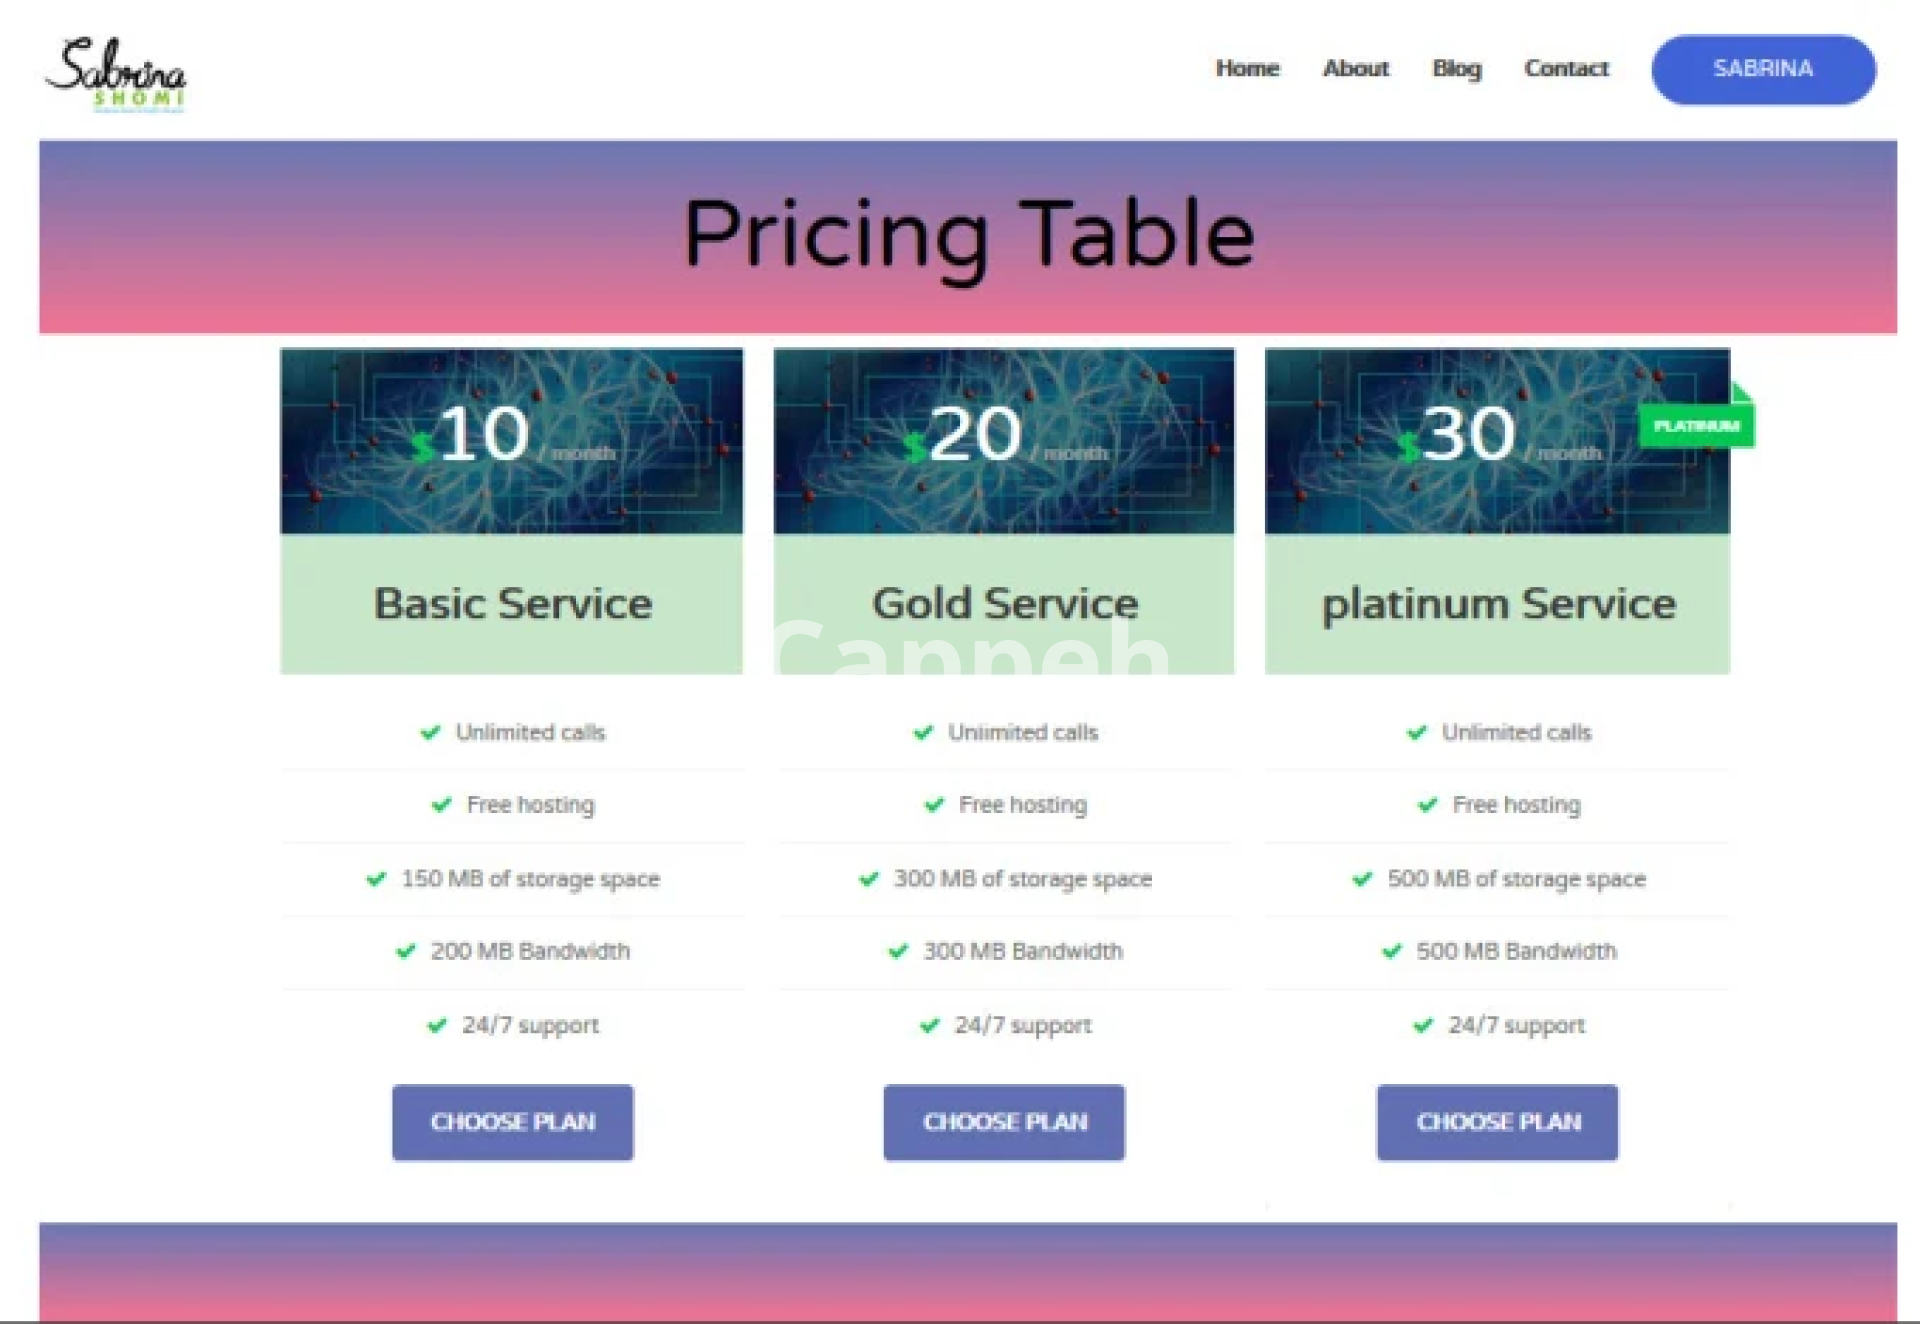
Task: Click checkmark beside Gold plan's 24/7 support
Action: pos(930,1025)
